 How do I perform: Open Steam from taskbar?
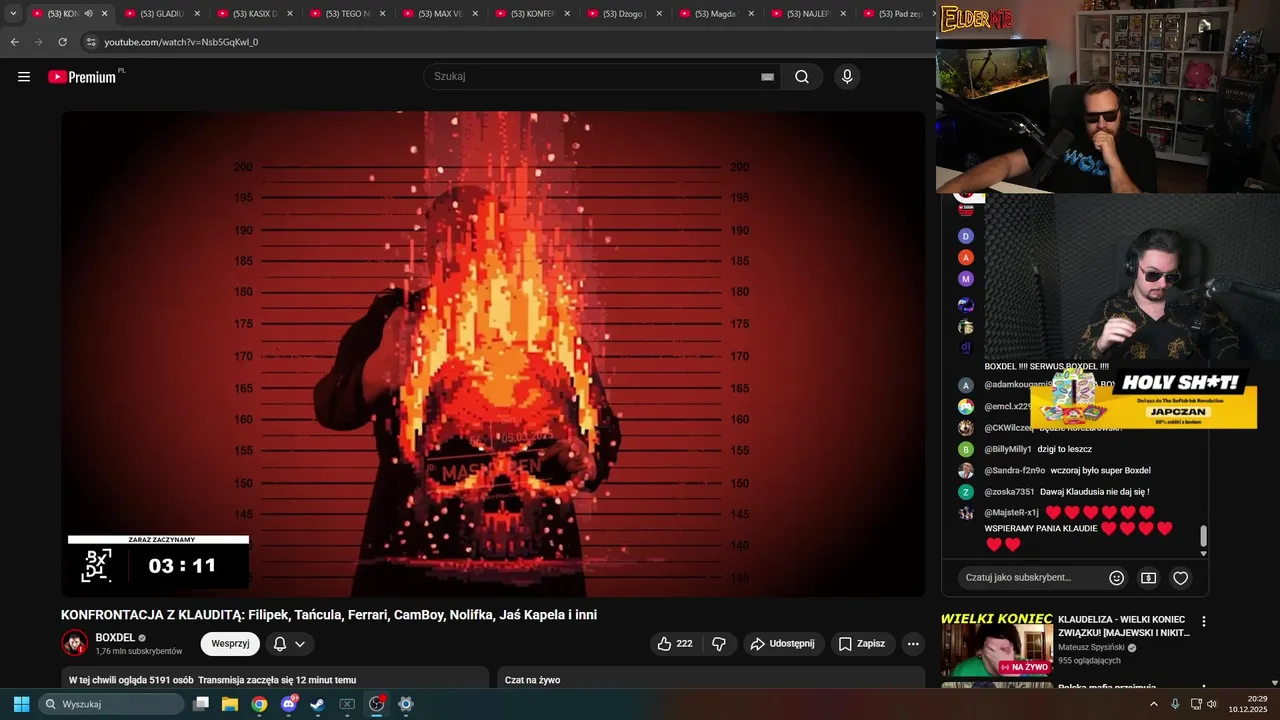(317, 704)
